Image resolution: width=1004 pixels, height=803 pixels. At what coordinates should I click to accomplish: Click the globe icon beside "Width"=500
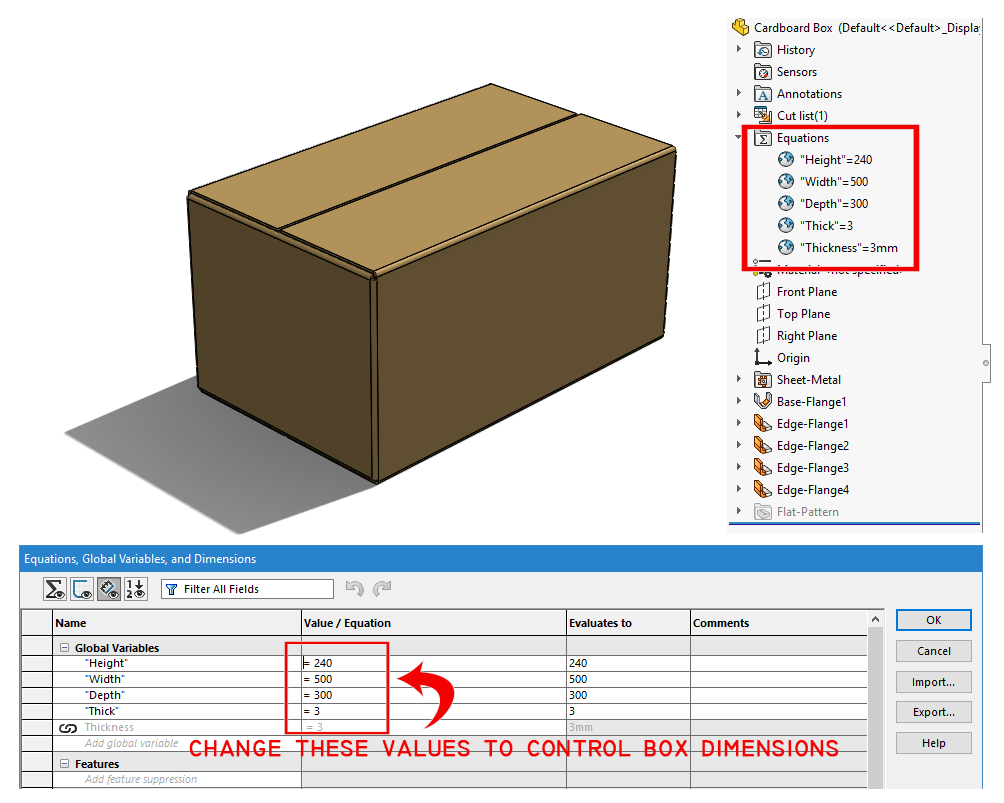point(786,181)
